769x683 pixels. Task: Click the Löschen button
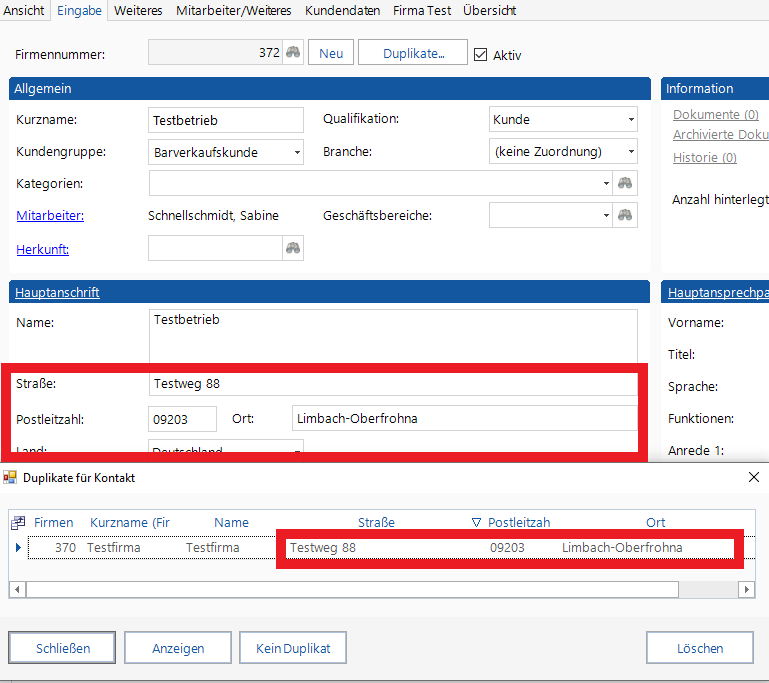(699, 648)
